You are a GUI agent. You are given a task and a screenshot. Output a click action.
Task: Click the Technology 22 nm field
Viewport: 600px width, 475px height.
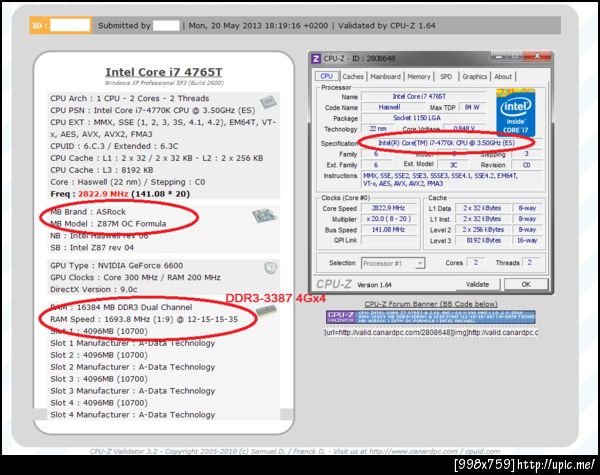[378, 129]
